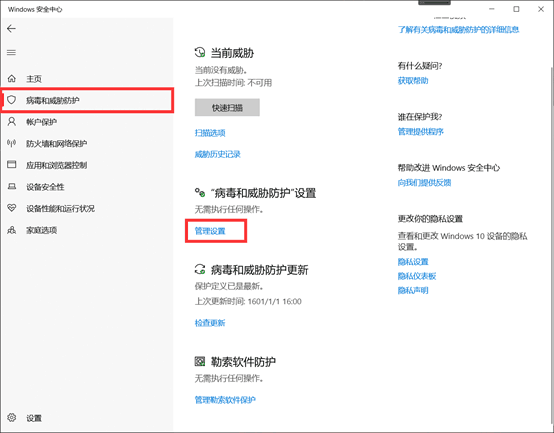Viewport: 554px width, 433px height.
Task: Click the 当前威胁 heading
Action: 232,53
